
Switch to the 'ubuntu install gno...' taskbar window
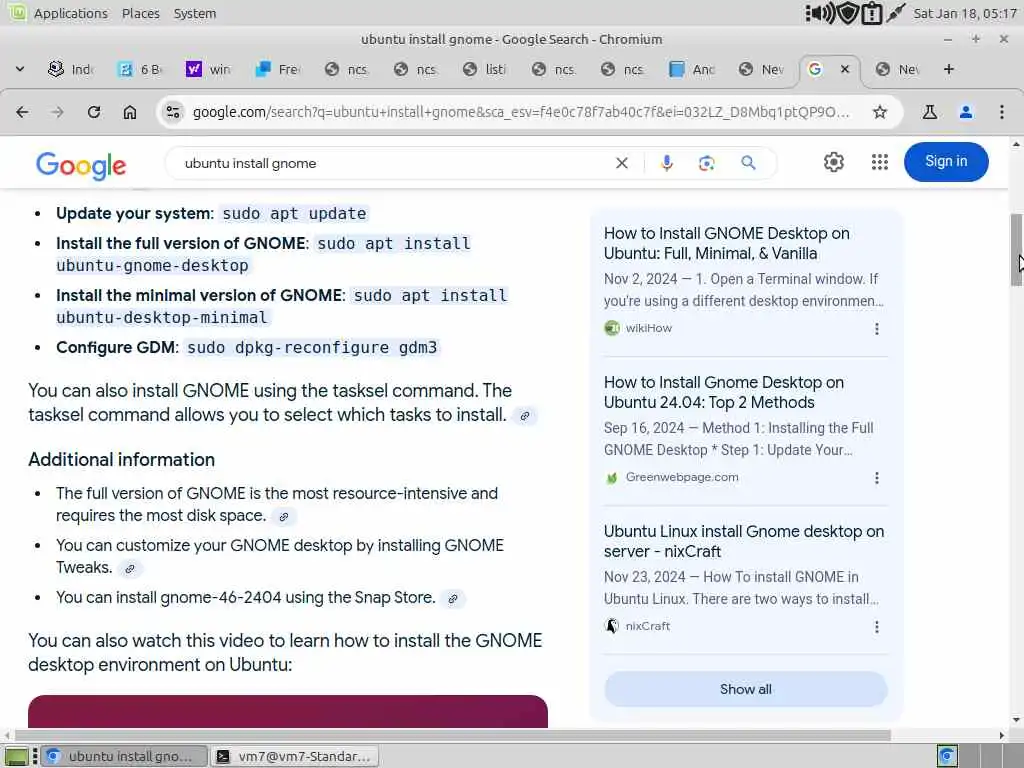(x=124, y=756)
